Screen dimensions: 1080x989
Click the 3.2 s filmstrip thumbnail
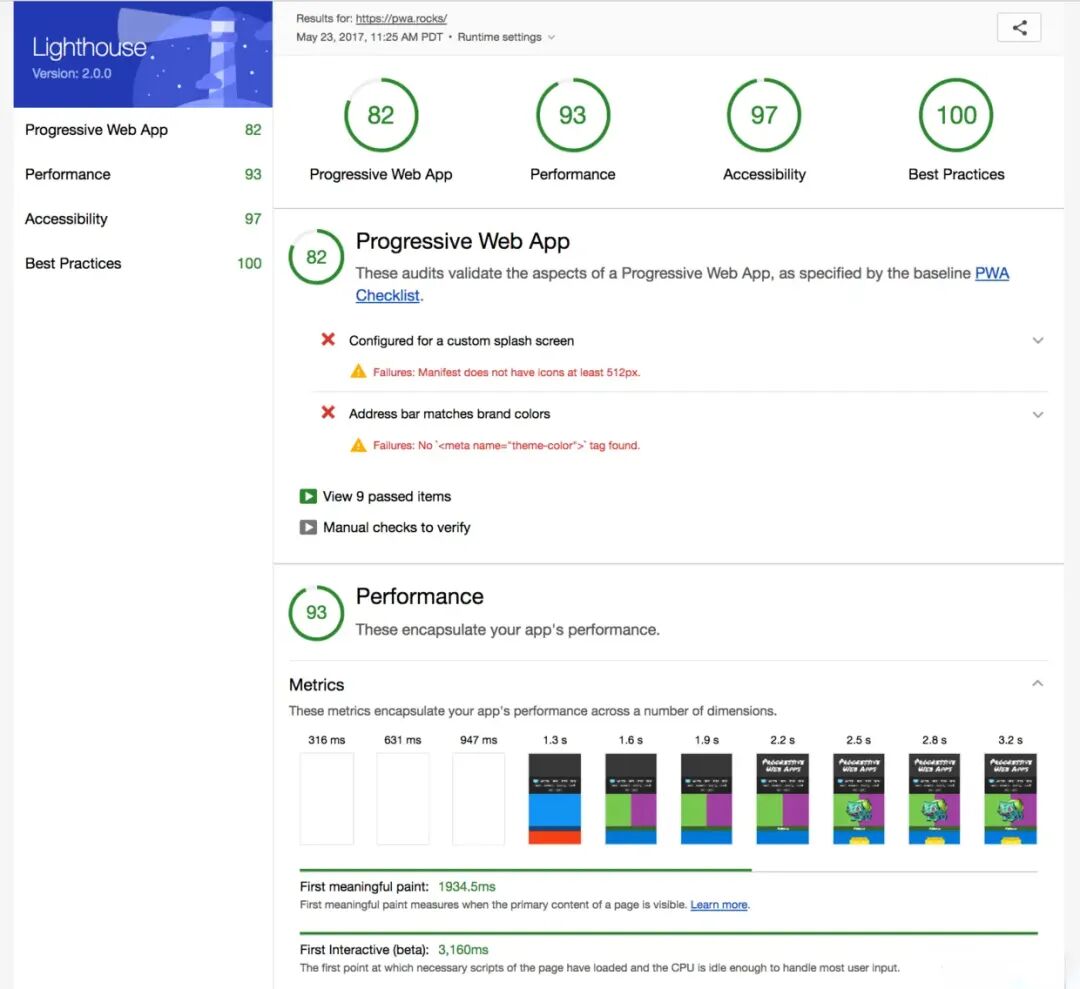1010,798
